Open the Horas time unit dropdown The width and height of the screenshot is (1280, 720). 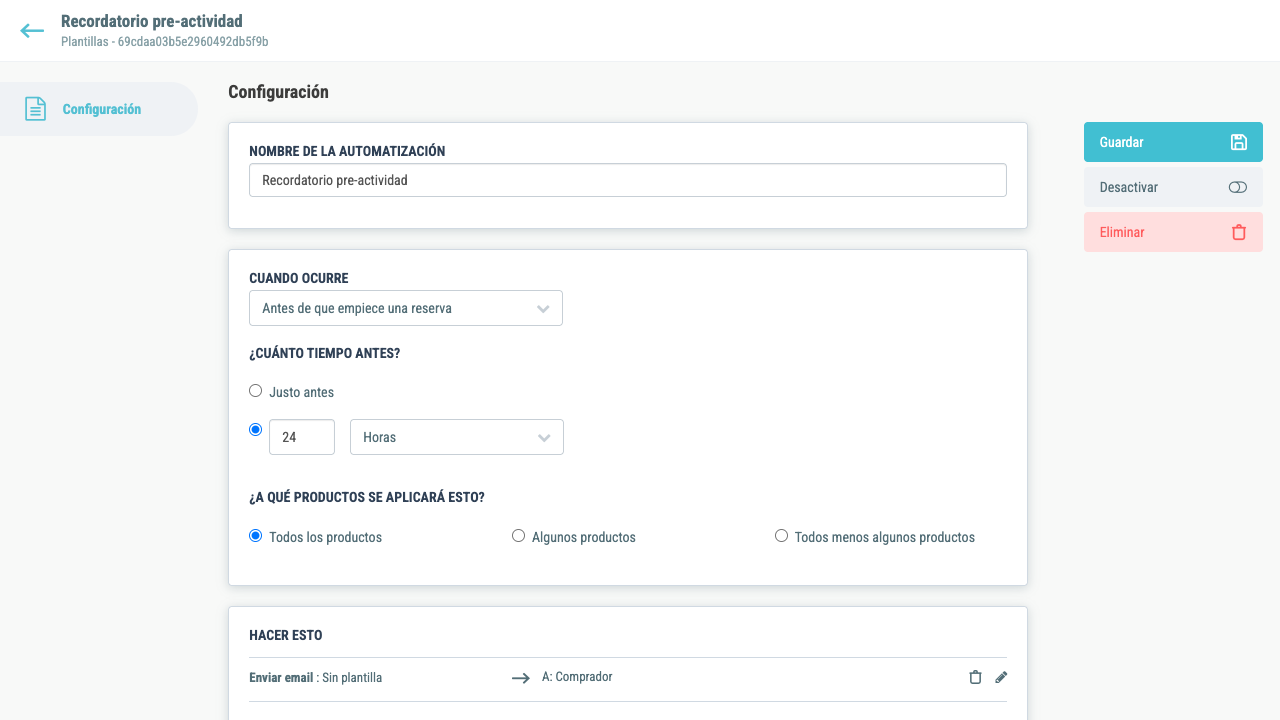[457, 437]
